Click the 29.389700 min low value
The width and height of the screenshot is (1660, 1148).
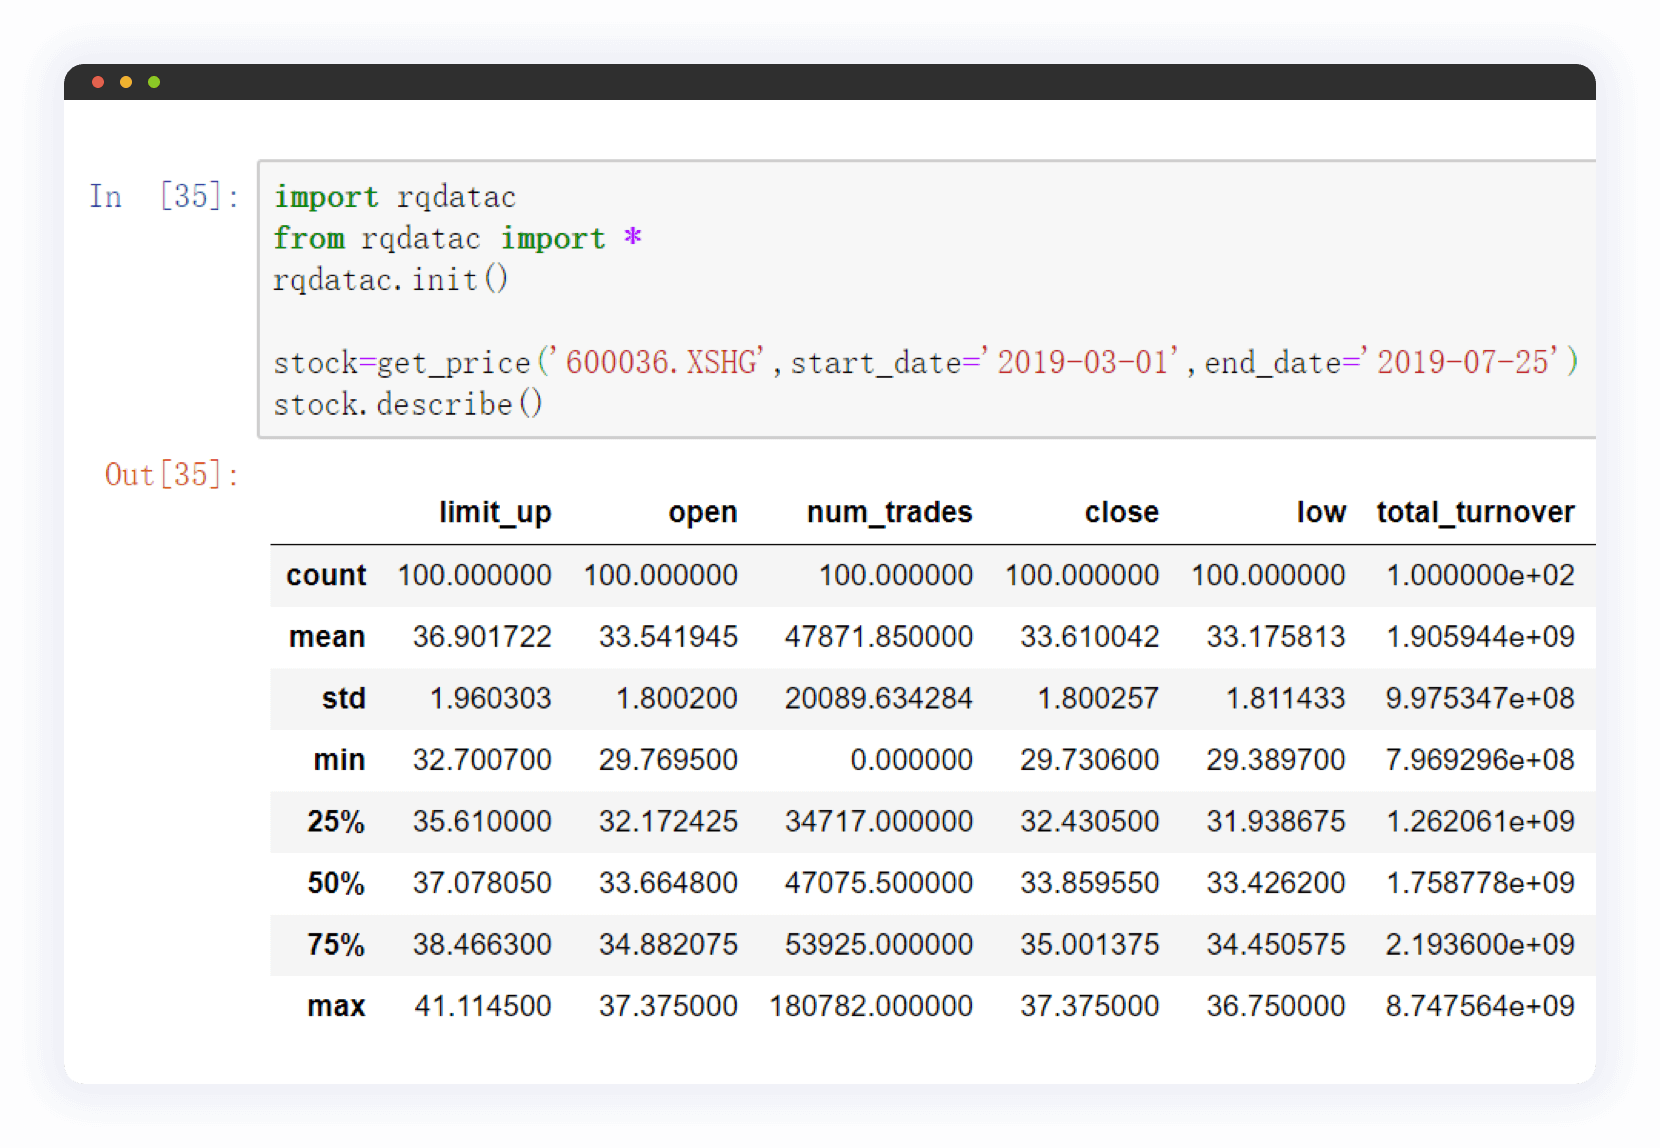pyautogui.click(x=1275, y=760)
